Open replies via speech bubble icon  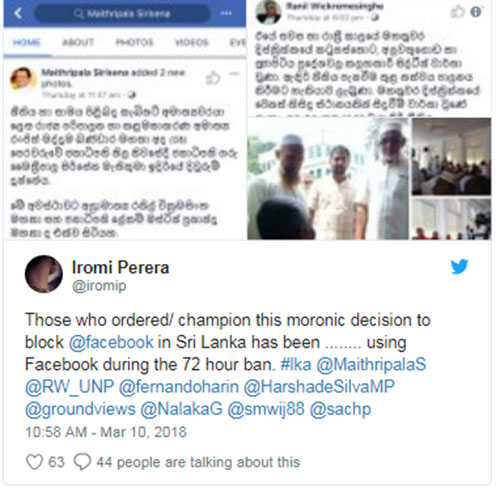tap(82, 462)
